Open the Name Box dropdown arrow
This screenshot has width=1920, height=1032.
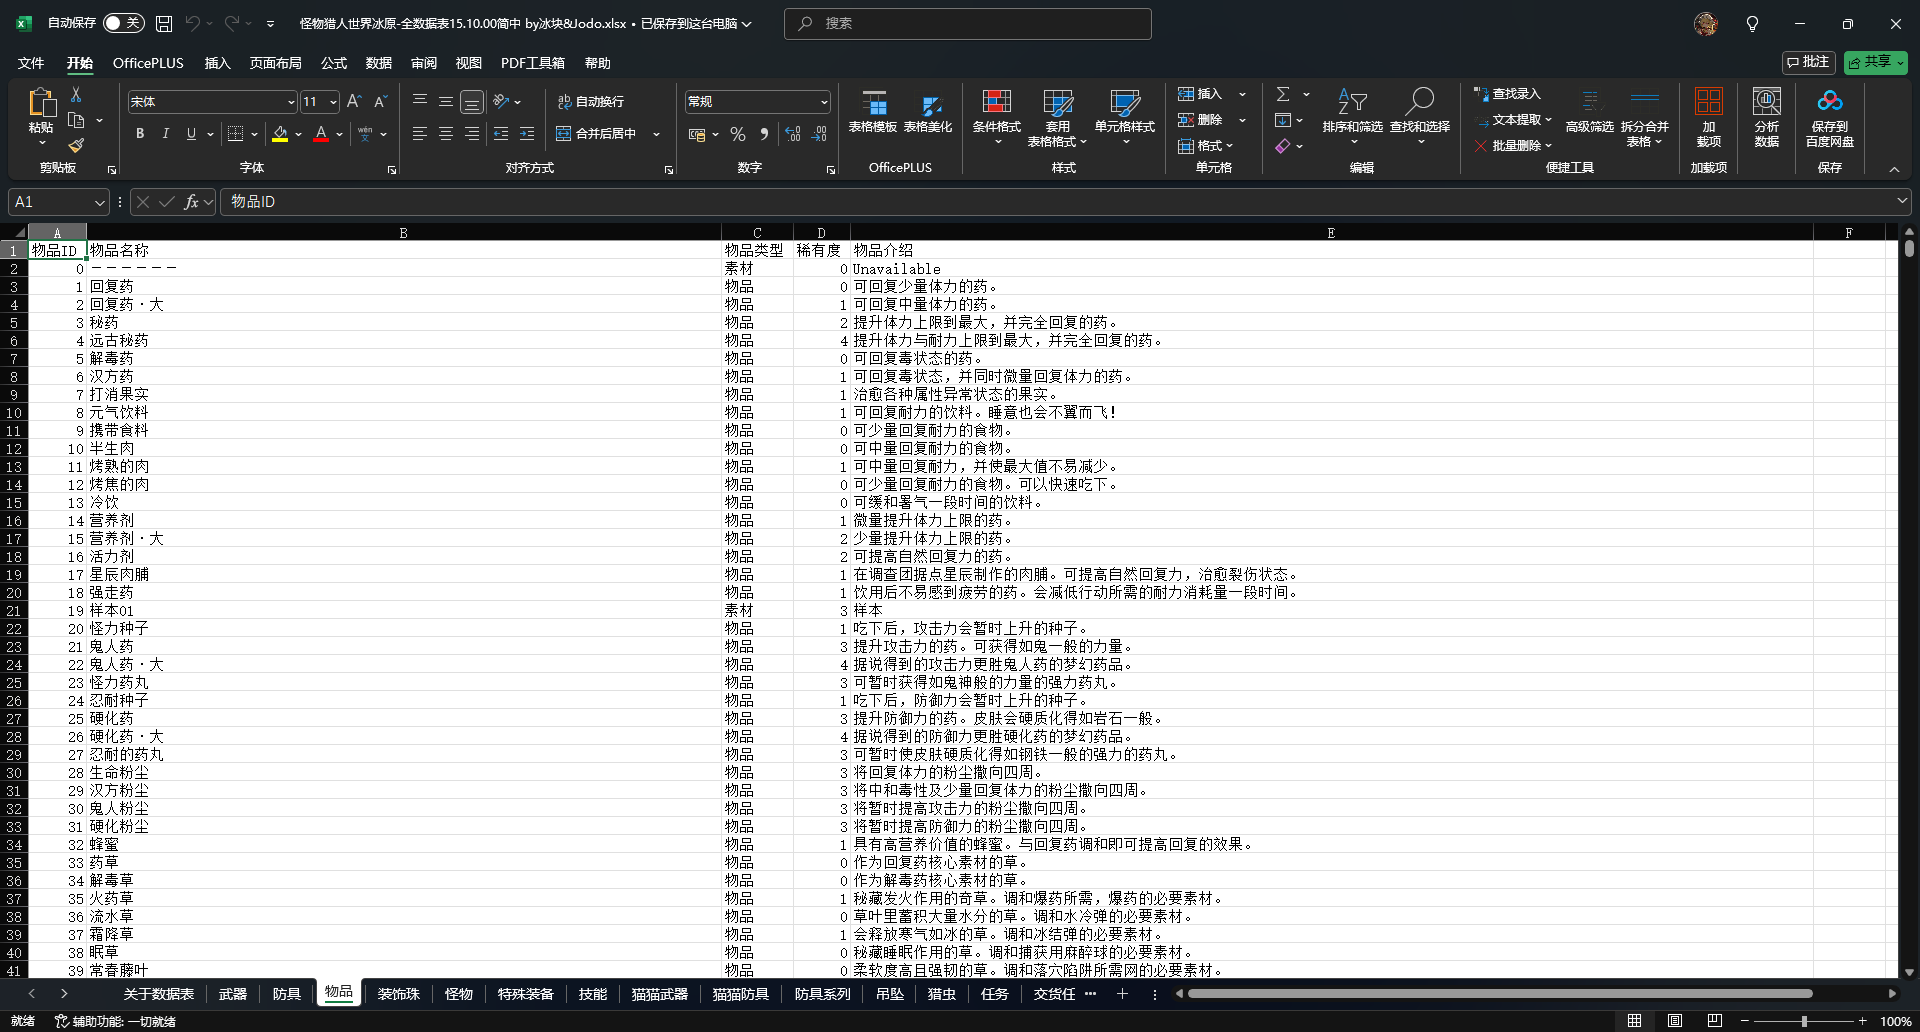tap(99, 202)
